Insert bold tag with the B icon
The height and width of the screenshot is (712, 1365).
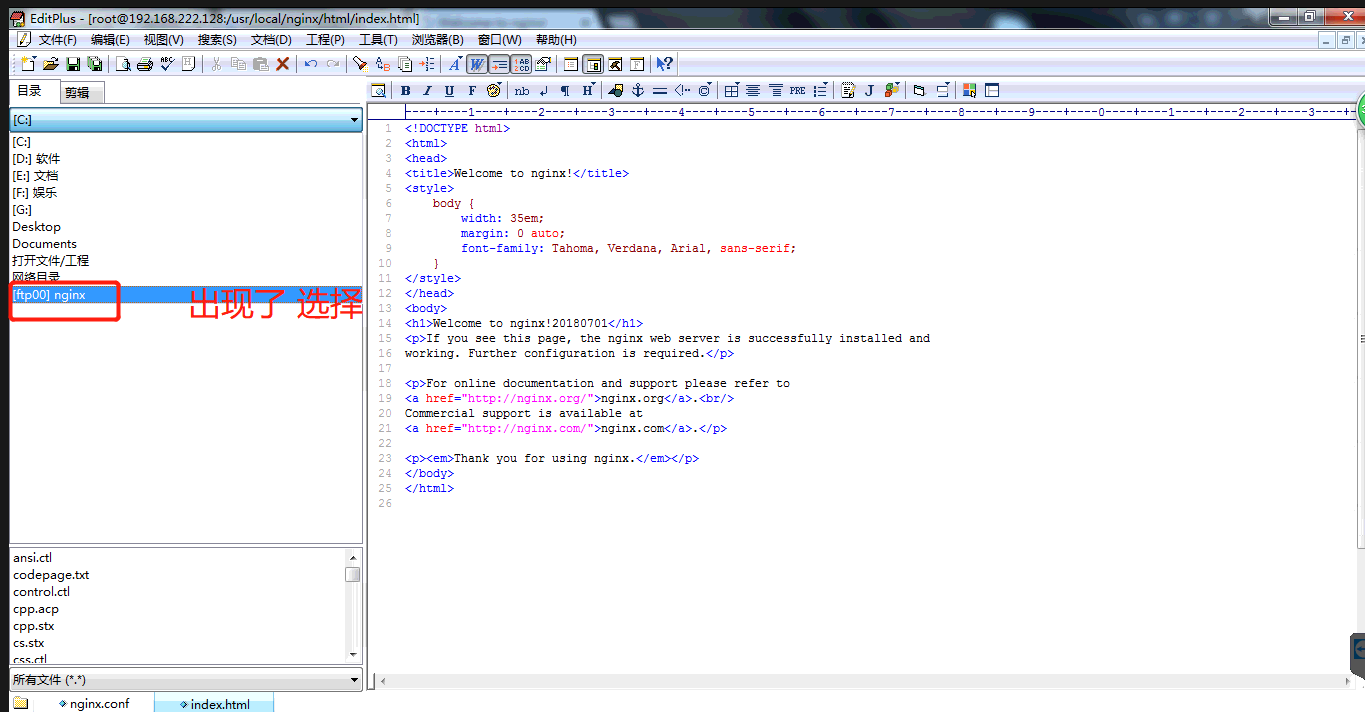pyautogui.click(x=405, y=90)
